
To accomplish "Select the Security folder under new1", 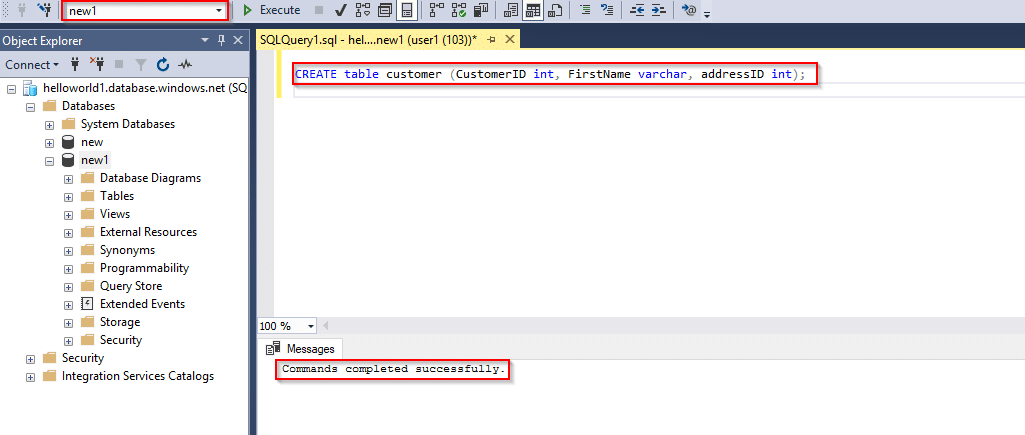I will [121, 339].
